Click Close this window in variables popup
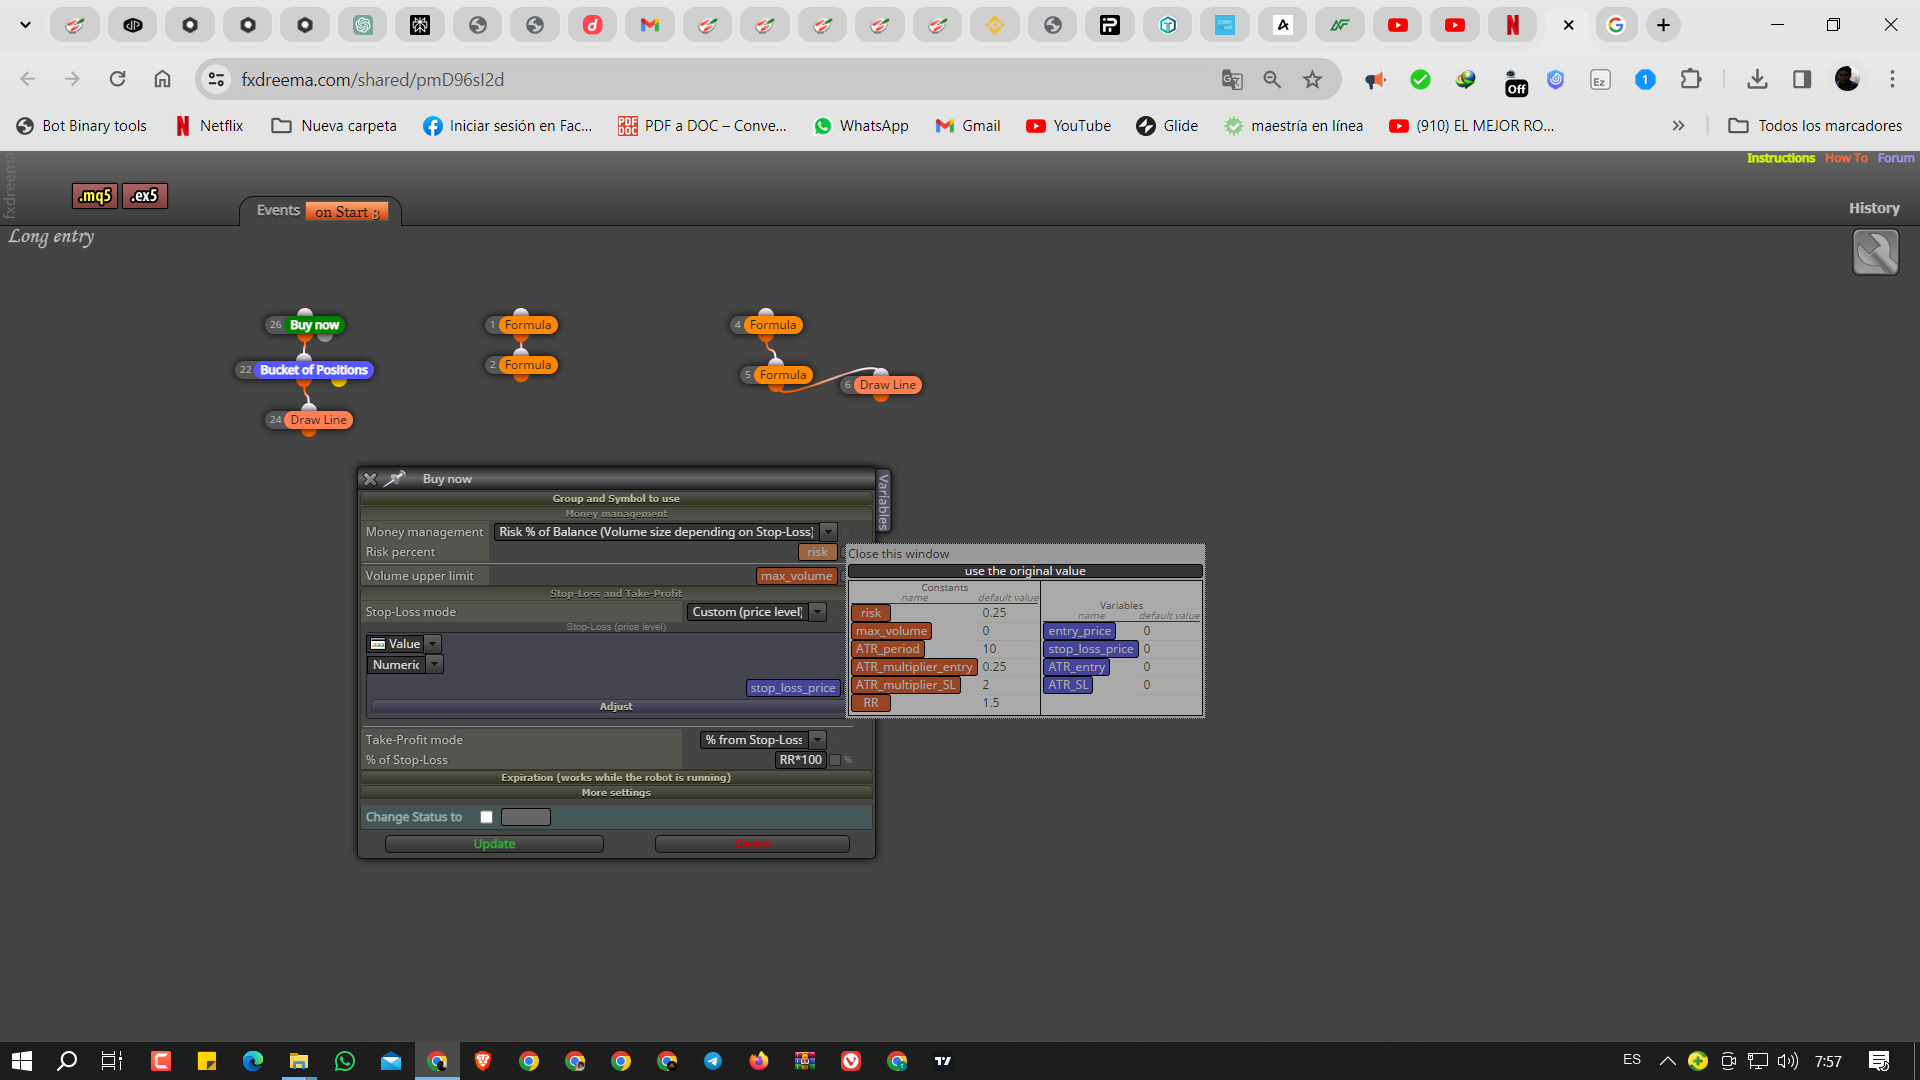 tap(898, 554)
